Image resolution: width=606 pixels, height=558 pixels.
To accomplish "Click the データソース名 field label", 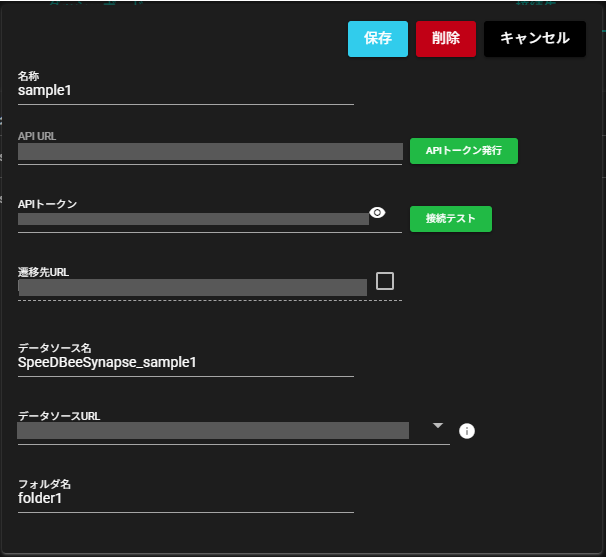I will point(55,348).
